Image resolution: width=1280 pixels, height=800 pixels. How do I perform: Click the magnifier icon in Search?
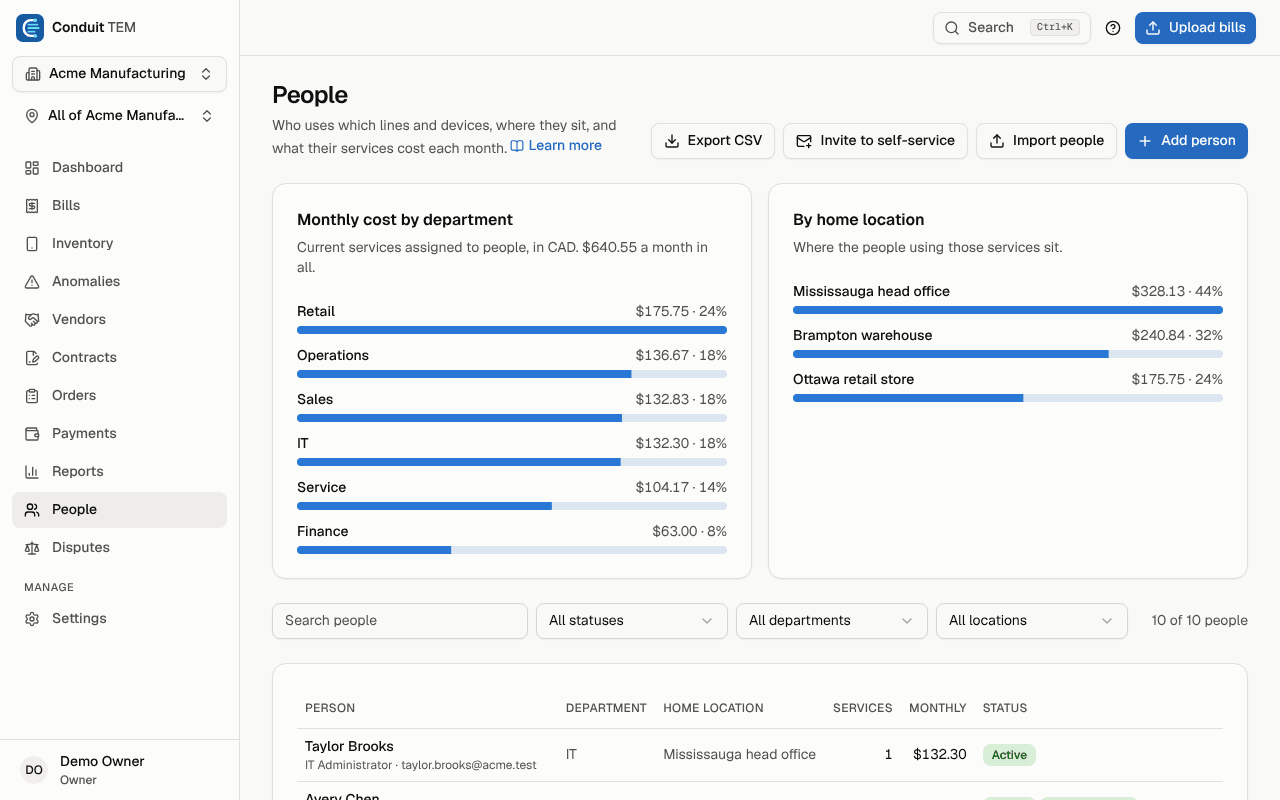(952, 28)
